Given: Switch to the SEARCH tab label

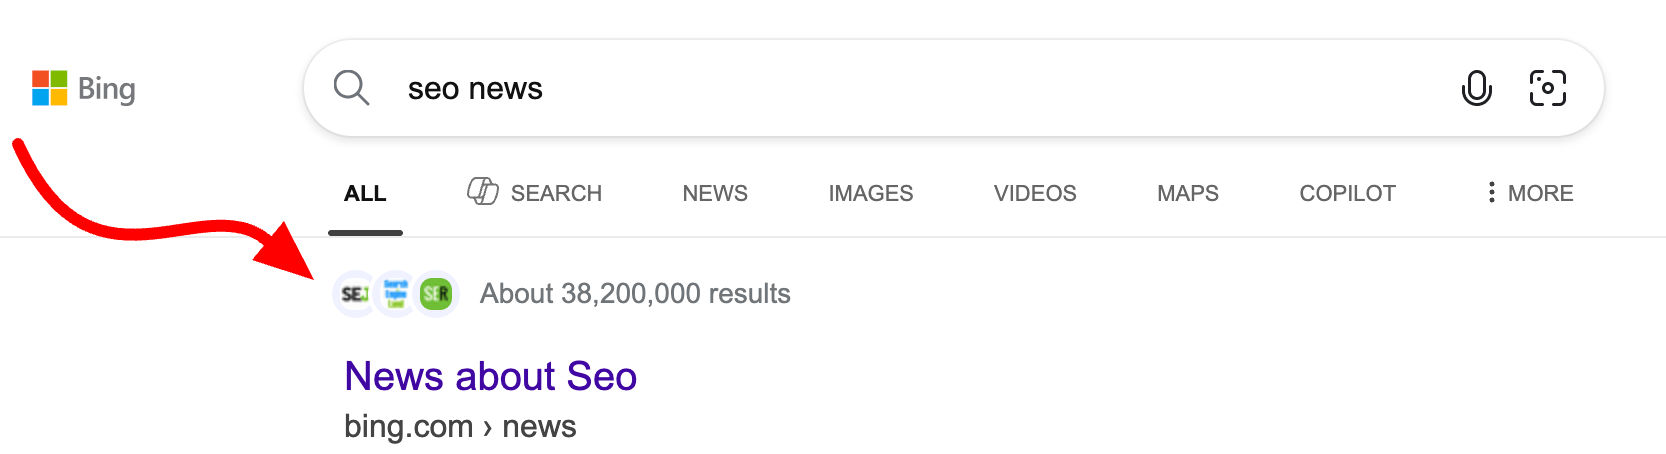Looking at the screenshot, I should (556, 194).
